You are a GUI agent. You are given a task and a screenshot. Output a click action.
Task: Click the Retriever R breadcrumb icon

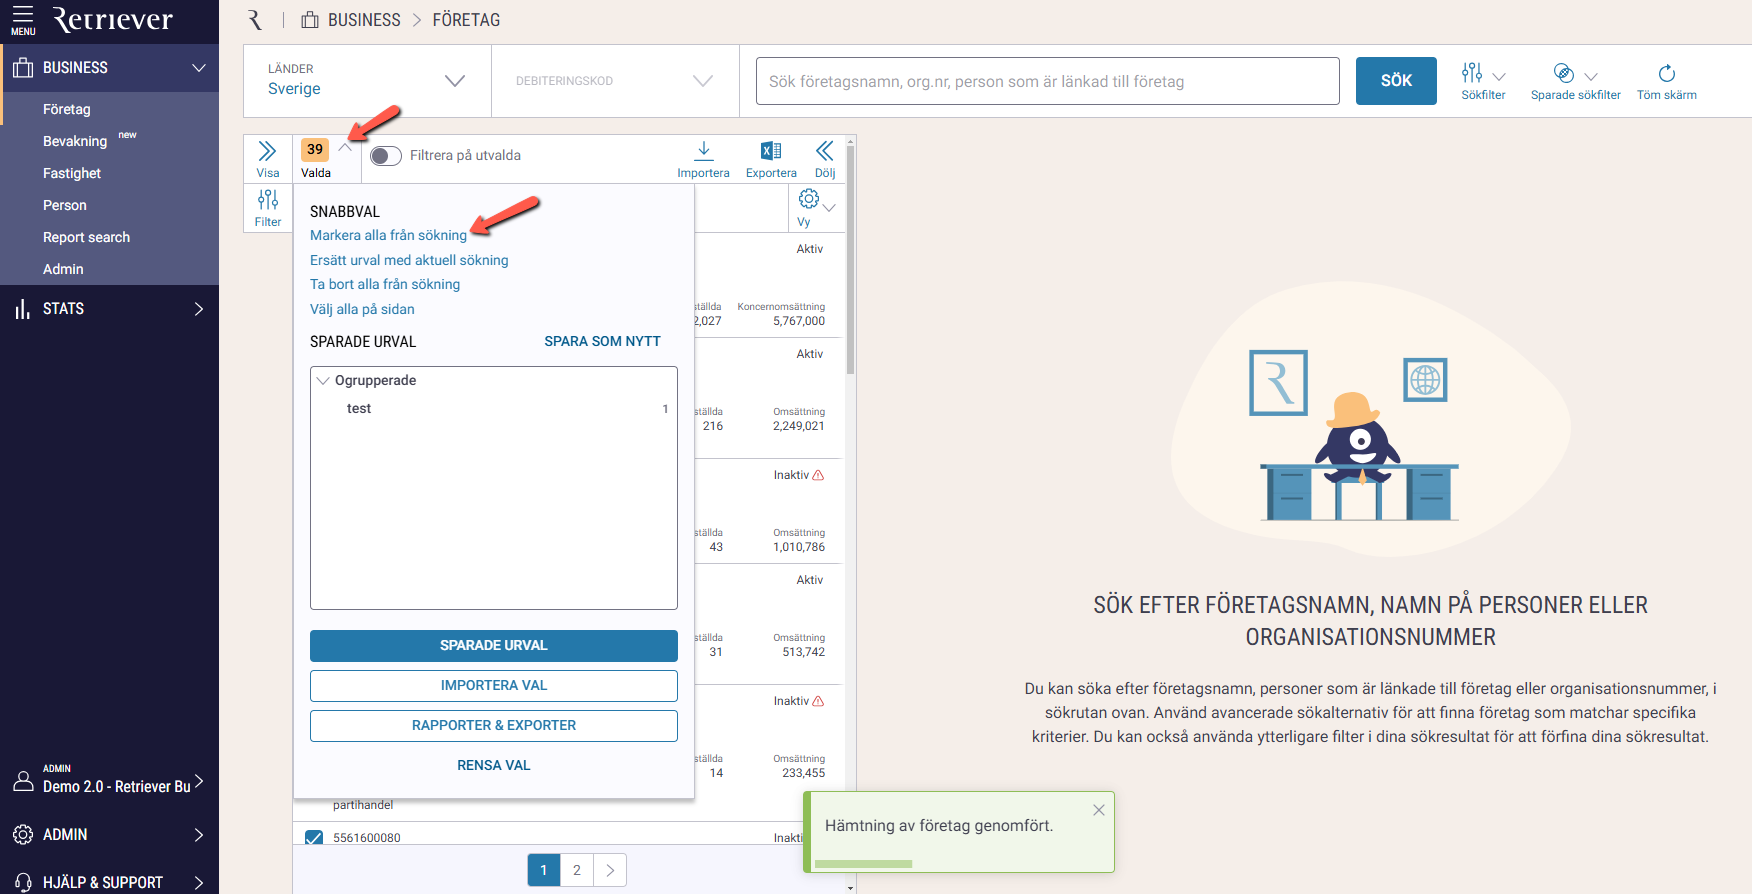[x=255, y=20]
